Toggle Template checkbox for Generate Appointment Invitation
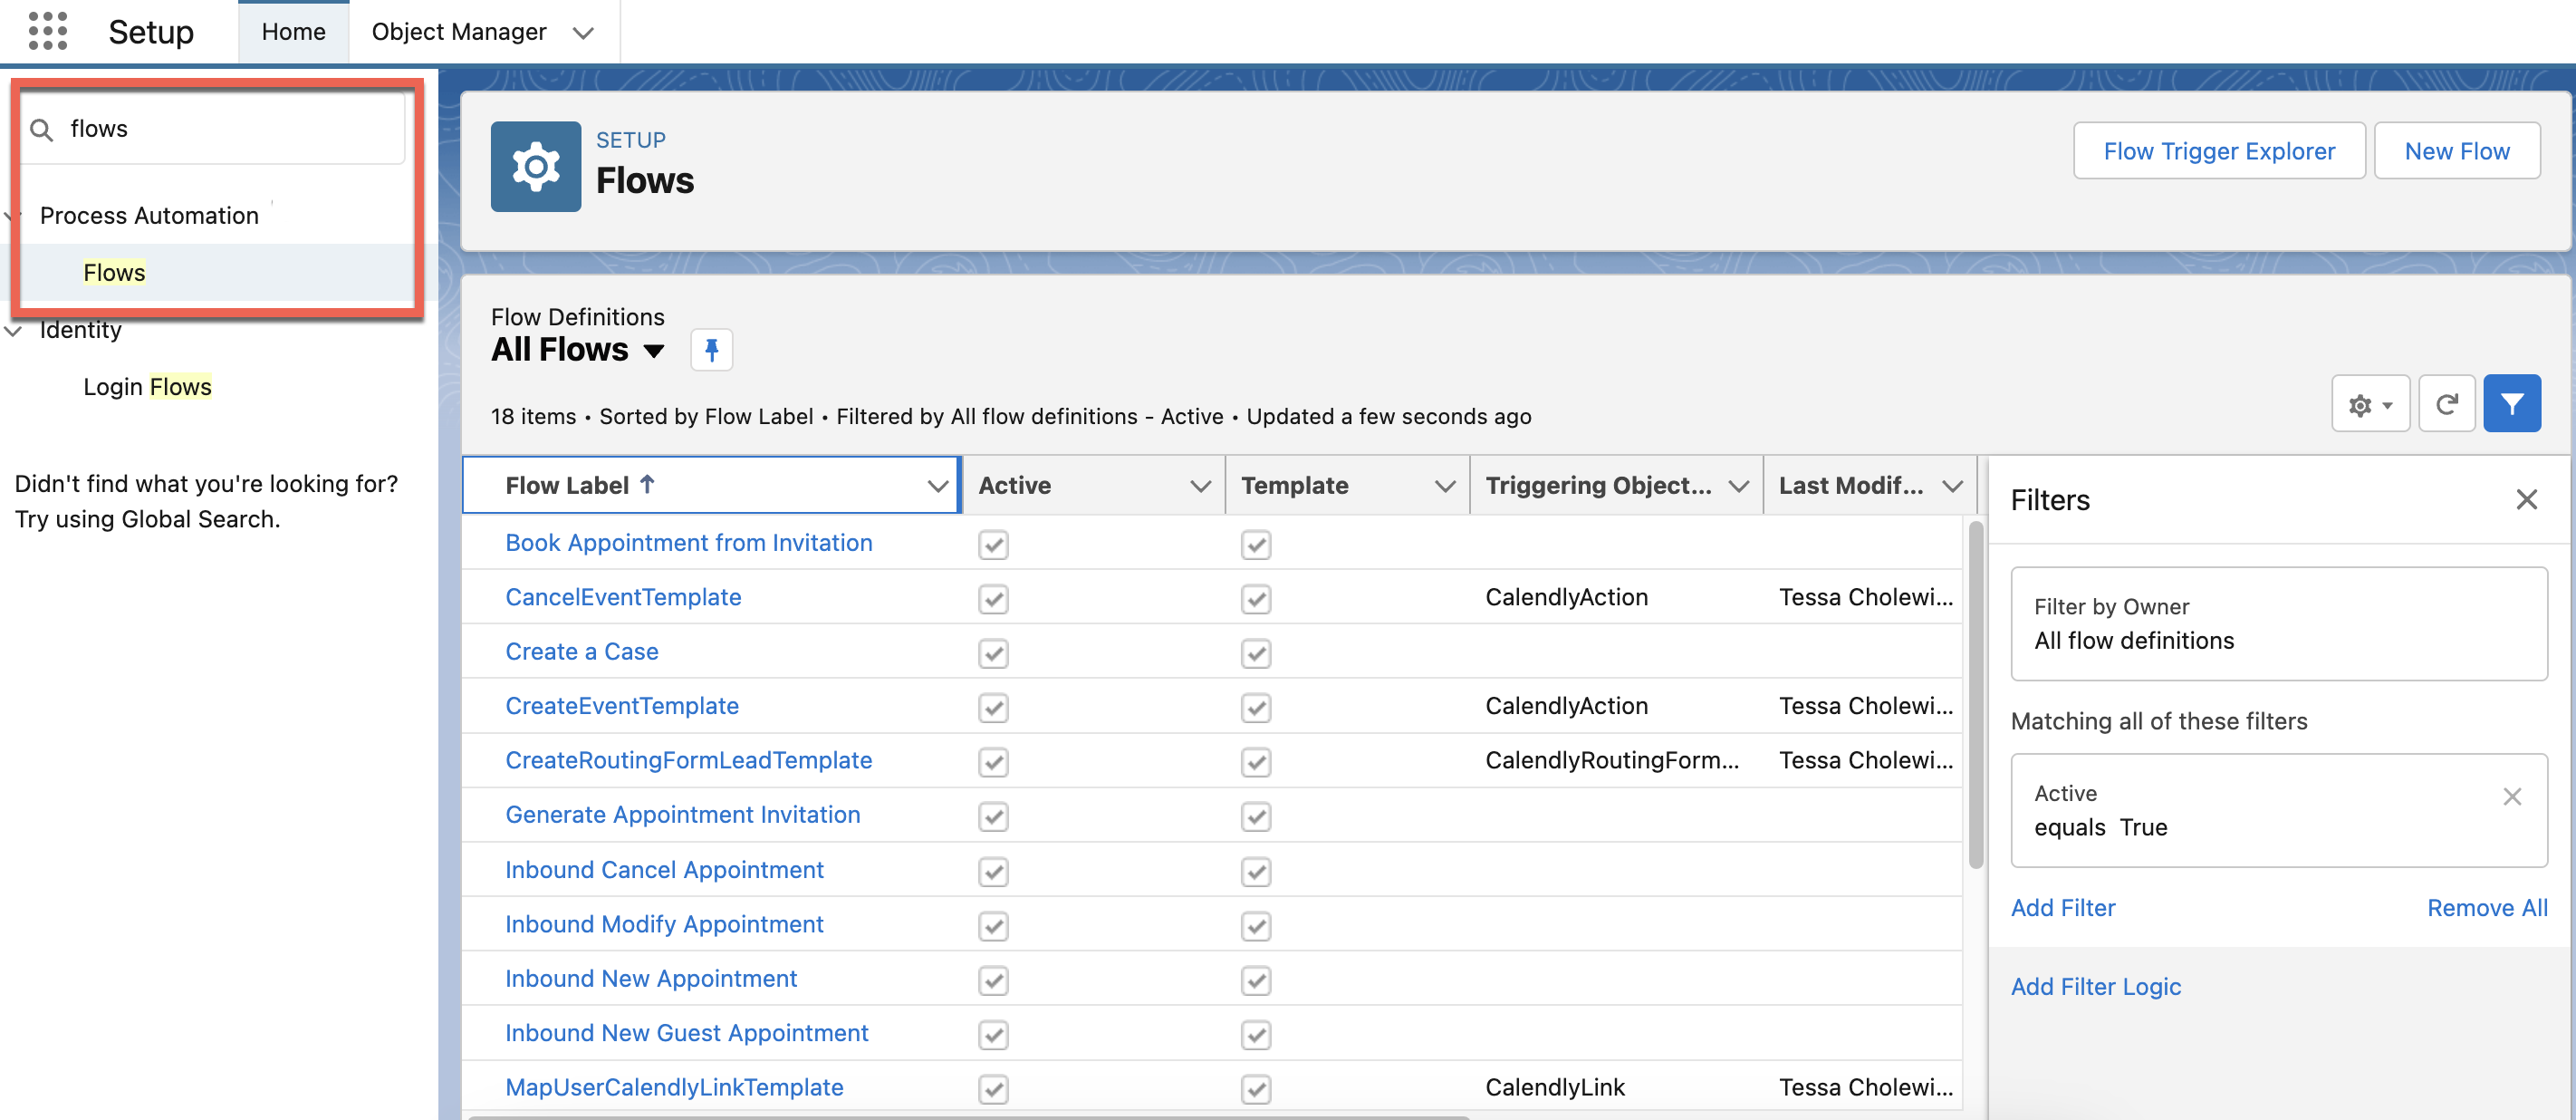Viewport: 2576px width, 1120px height. pos(1256,817)
